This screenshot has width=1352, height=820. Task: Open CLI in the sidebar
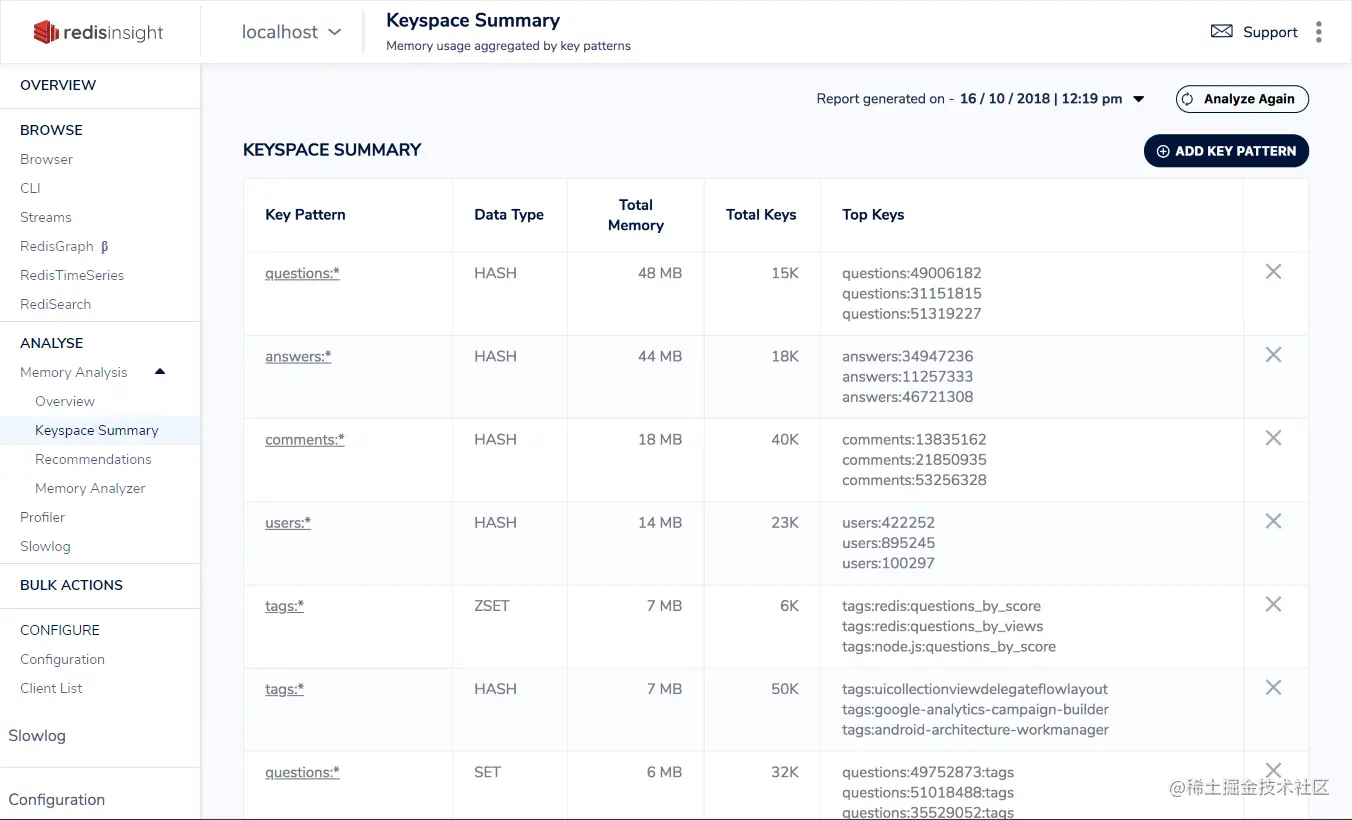pos(30,188)
